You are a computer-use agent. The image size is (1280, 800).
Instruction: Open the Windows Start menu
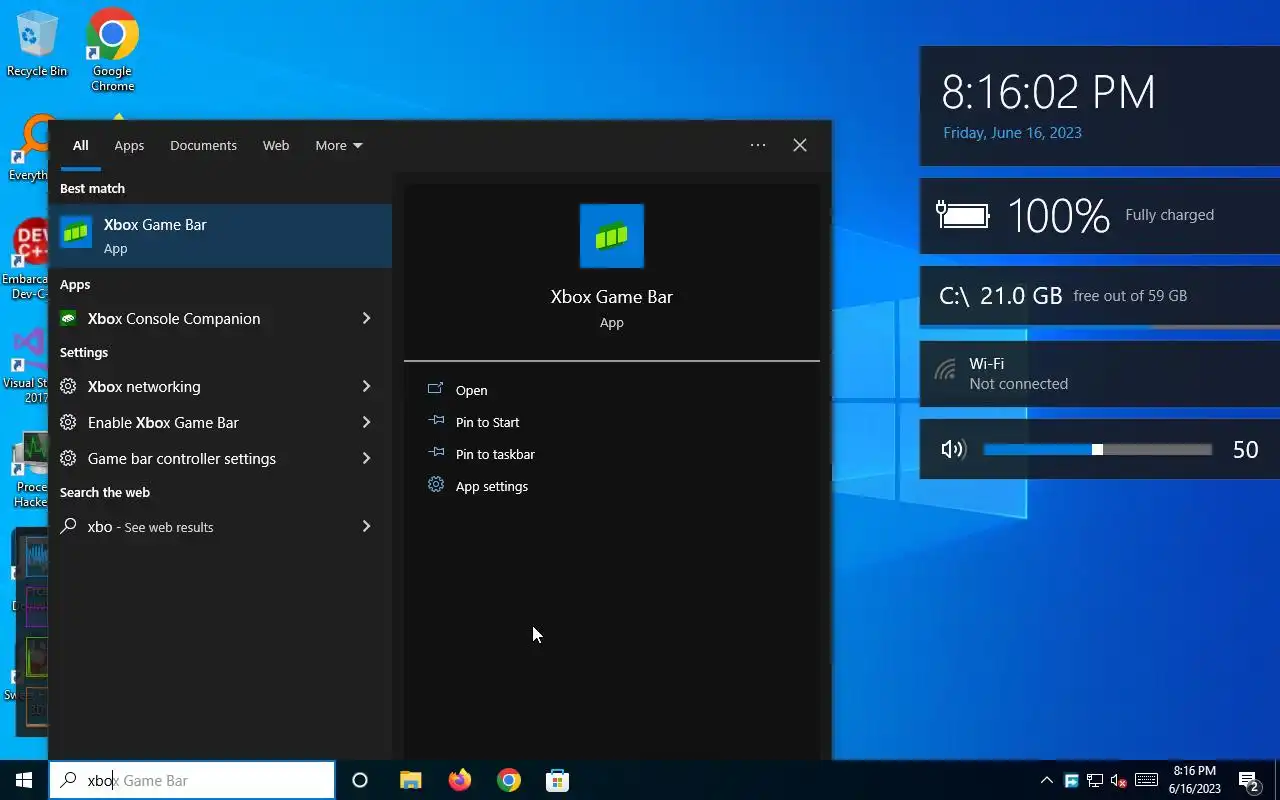24,780
